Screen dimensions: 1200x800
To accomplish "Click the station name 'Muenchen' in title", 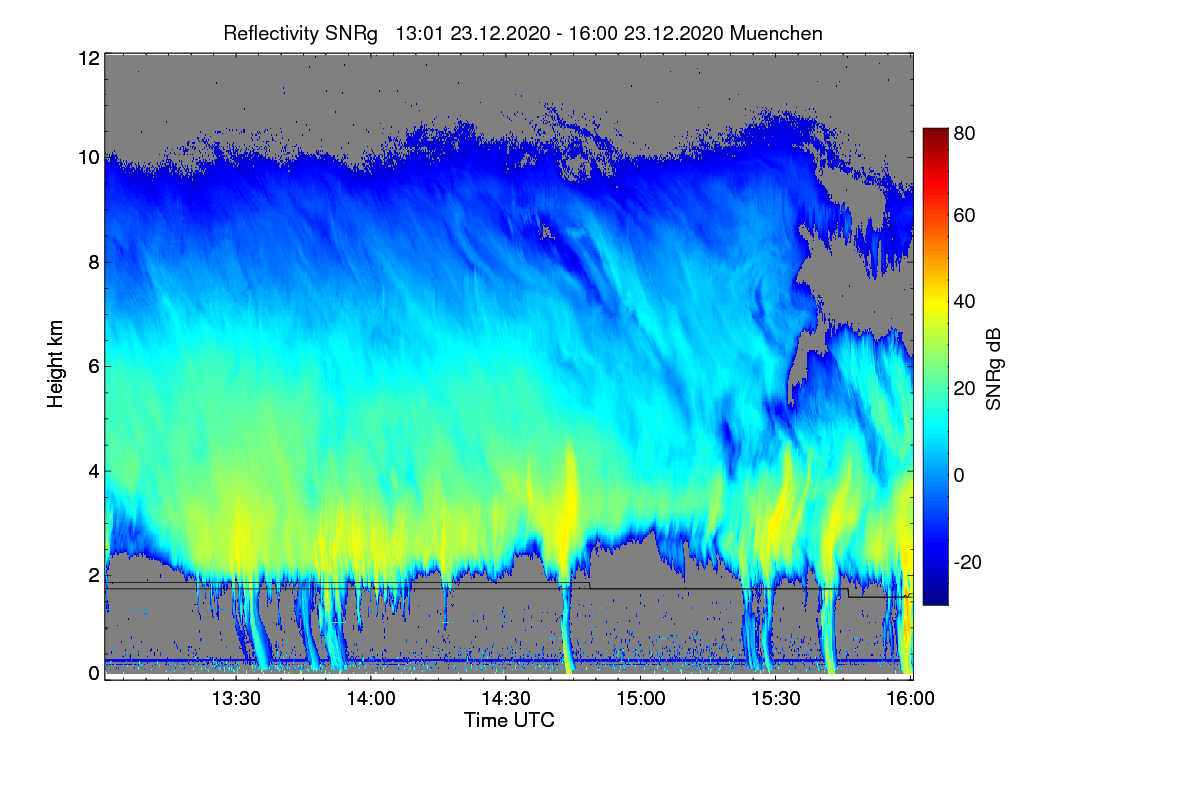I will tap(777, 33).
